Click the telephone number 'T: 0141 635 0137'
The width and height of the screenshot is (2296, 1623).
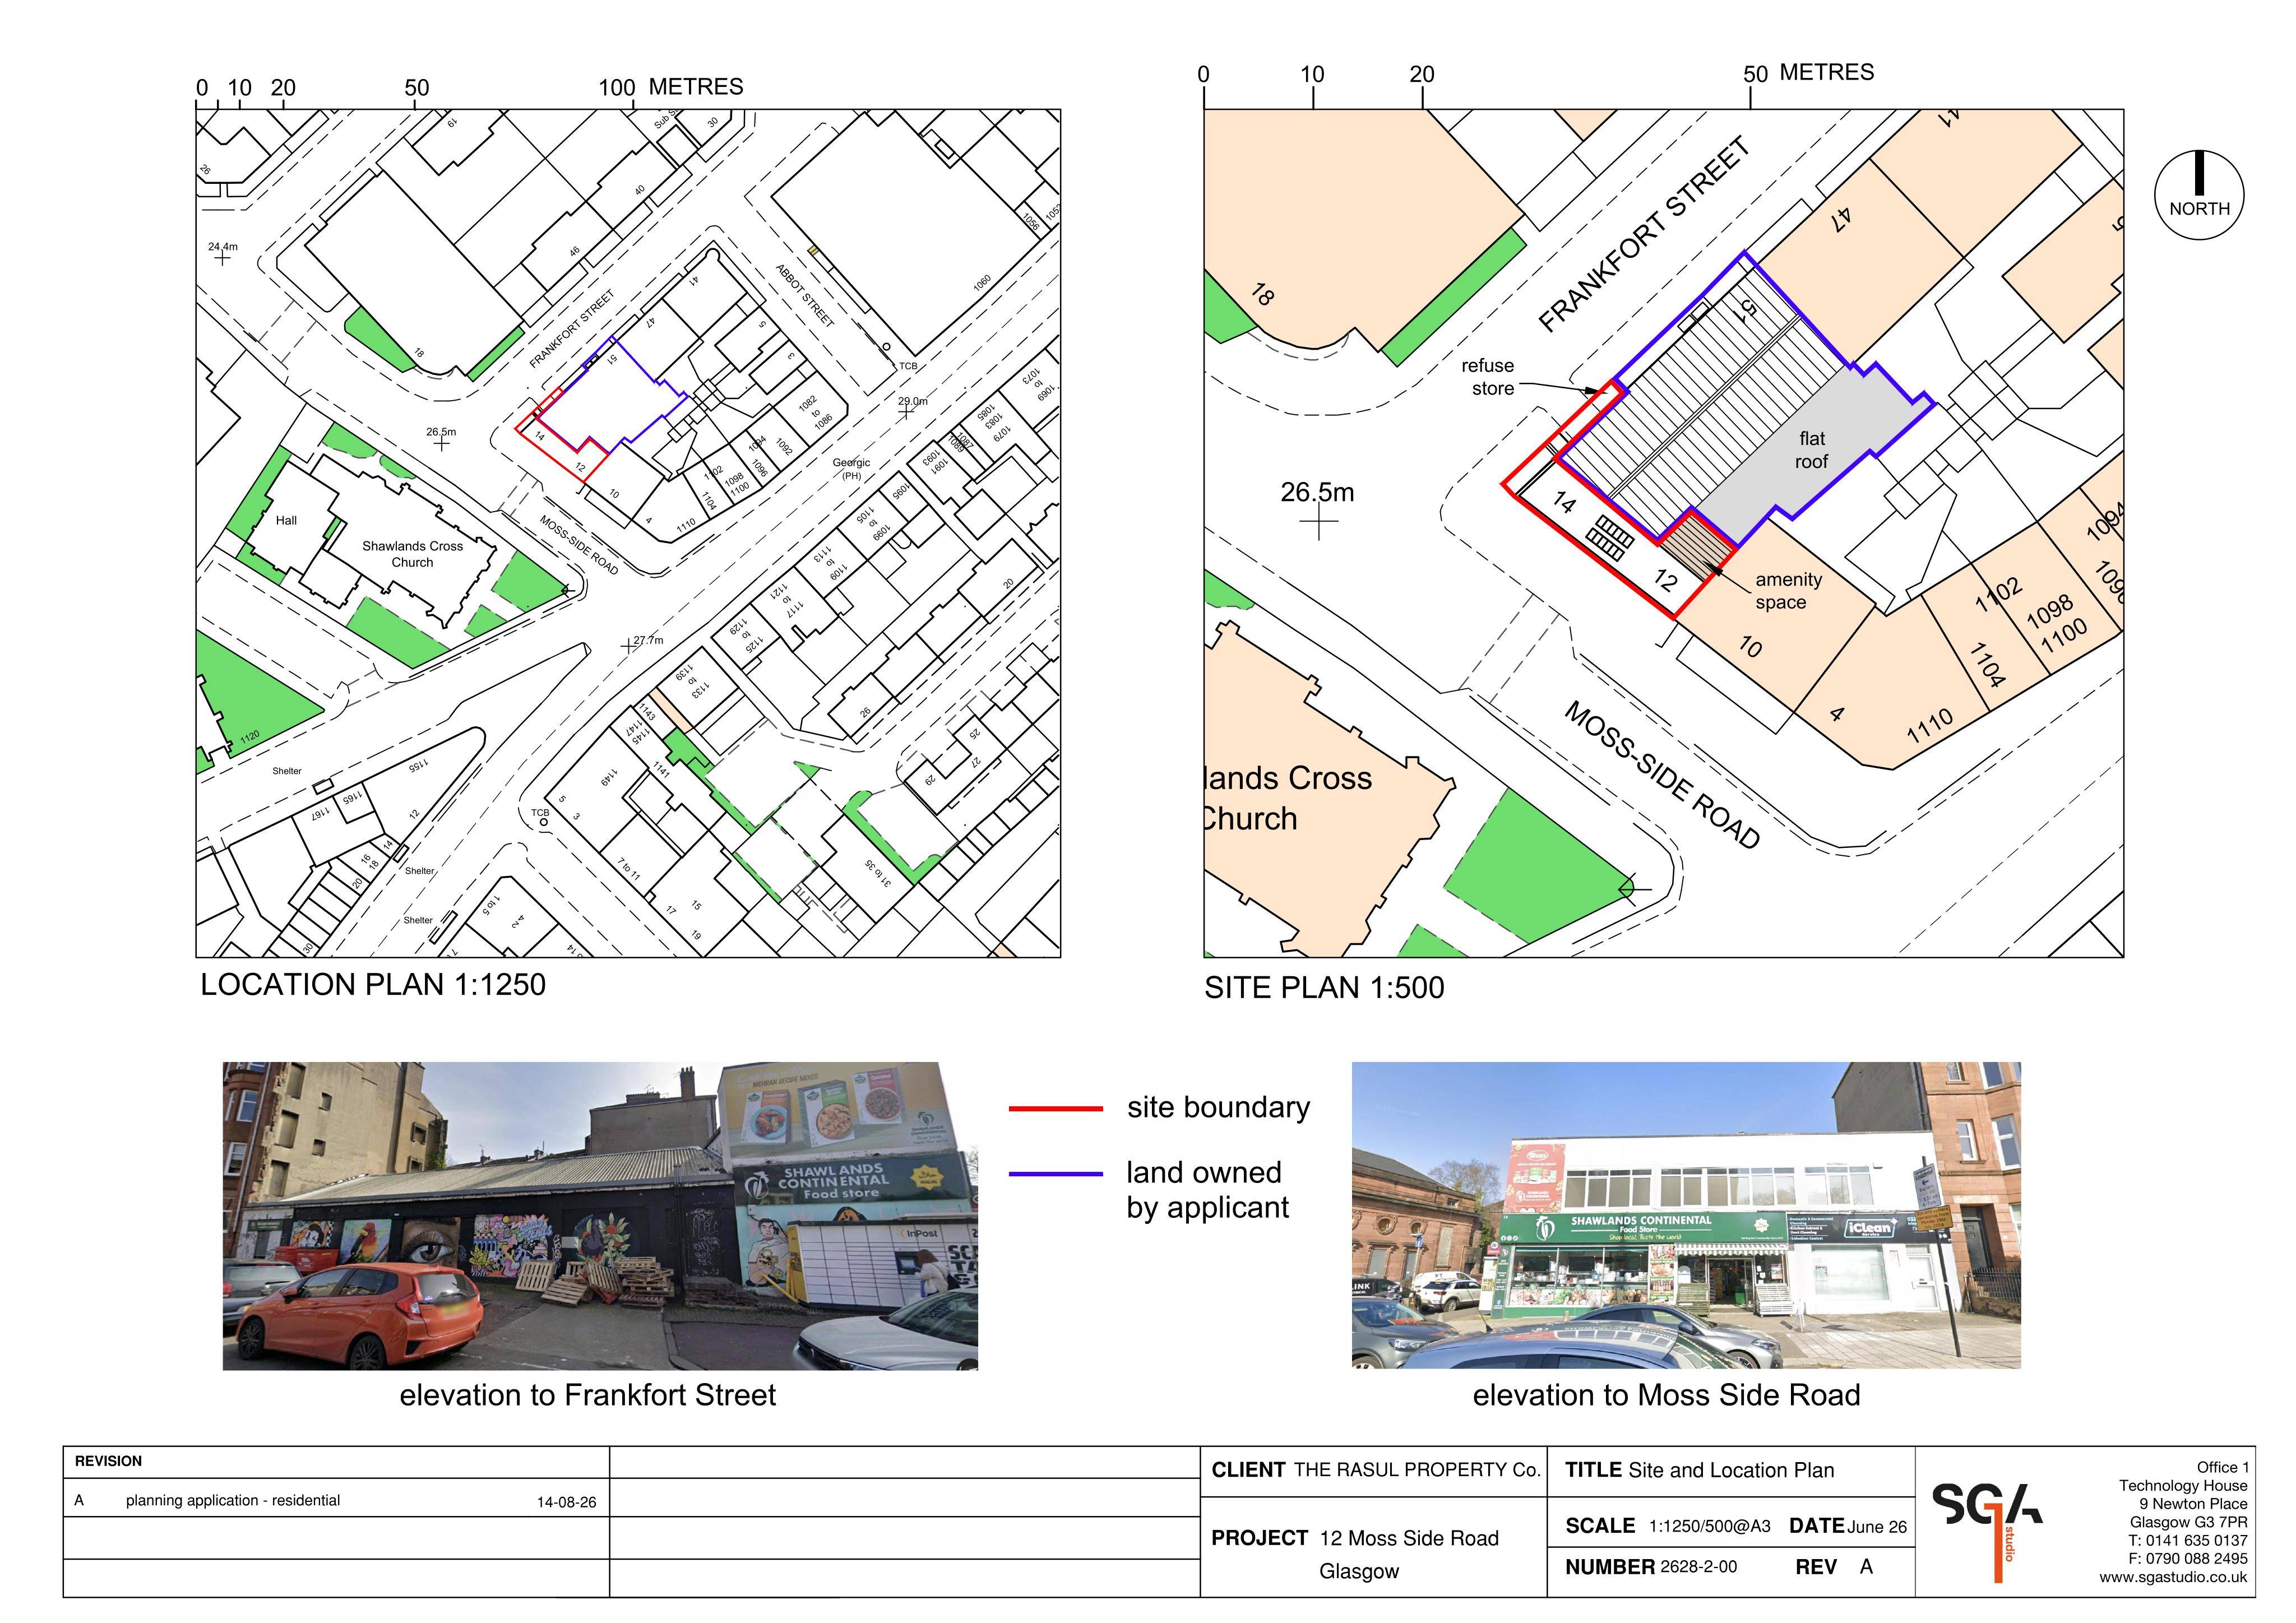2188,1541
